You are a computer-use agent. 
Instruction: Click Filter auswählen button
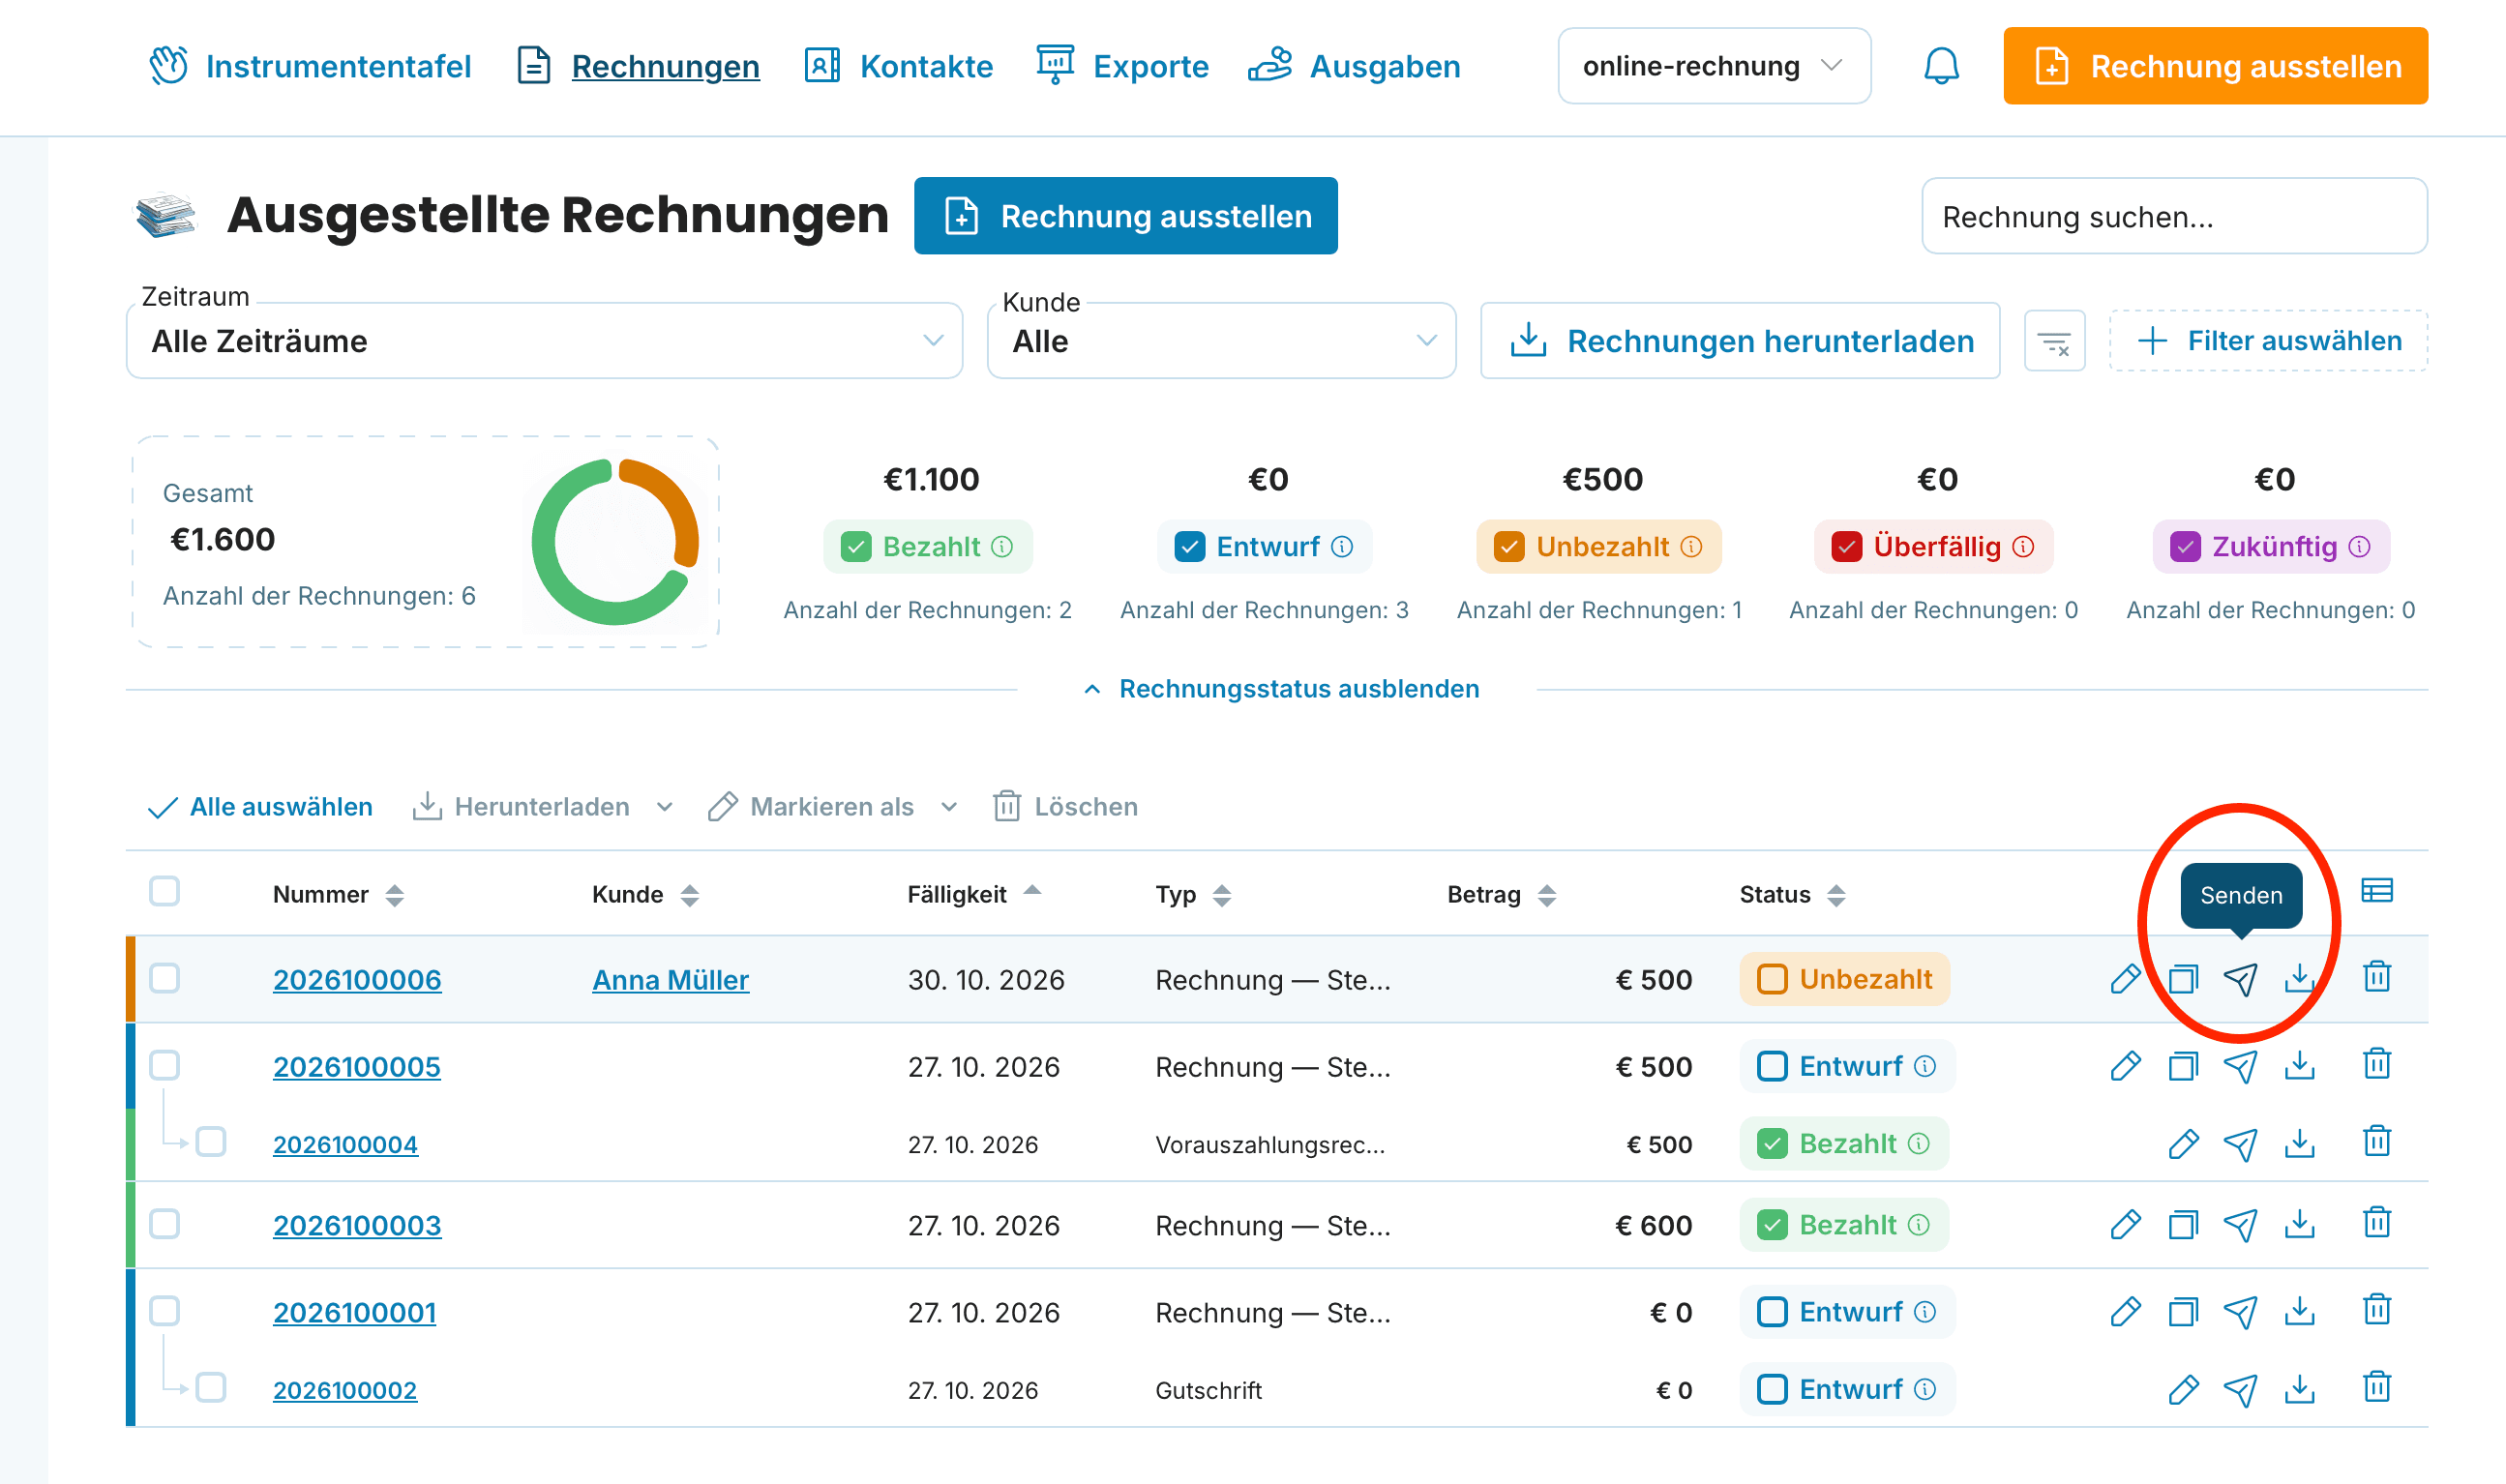click(x=2268, y=341)
